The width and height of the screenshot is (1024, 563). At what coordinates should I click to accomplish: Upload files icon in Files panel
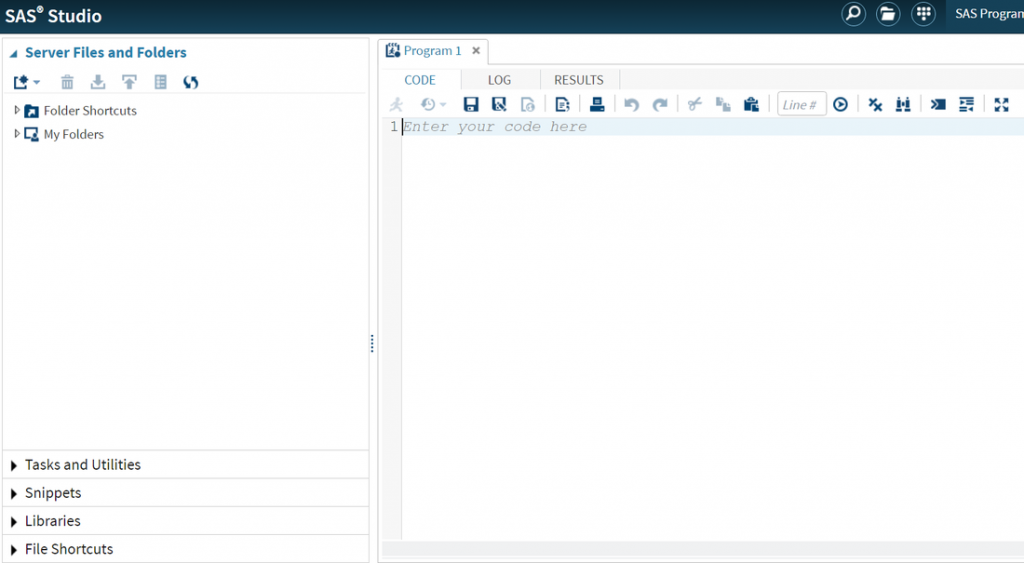click(x=129, y=82)
